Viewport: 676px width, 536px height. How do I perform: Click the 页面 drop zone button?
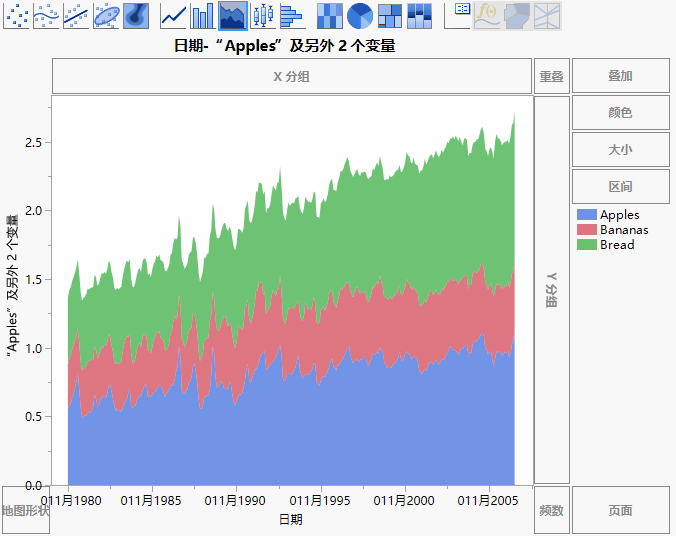pyautogui.click(x=620, y=510)
